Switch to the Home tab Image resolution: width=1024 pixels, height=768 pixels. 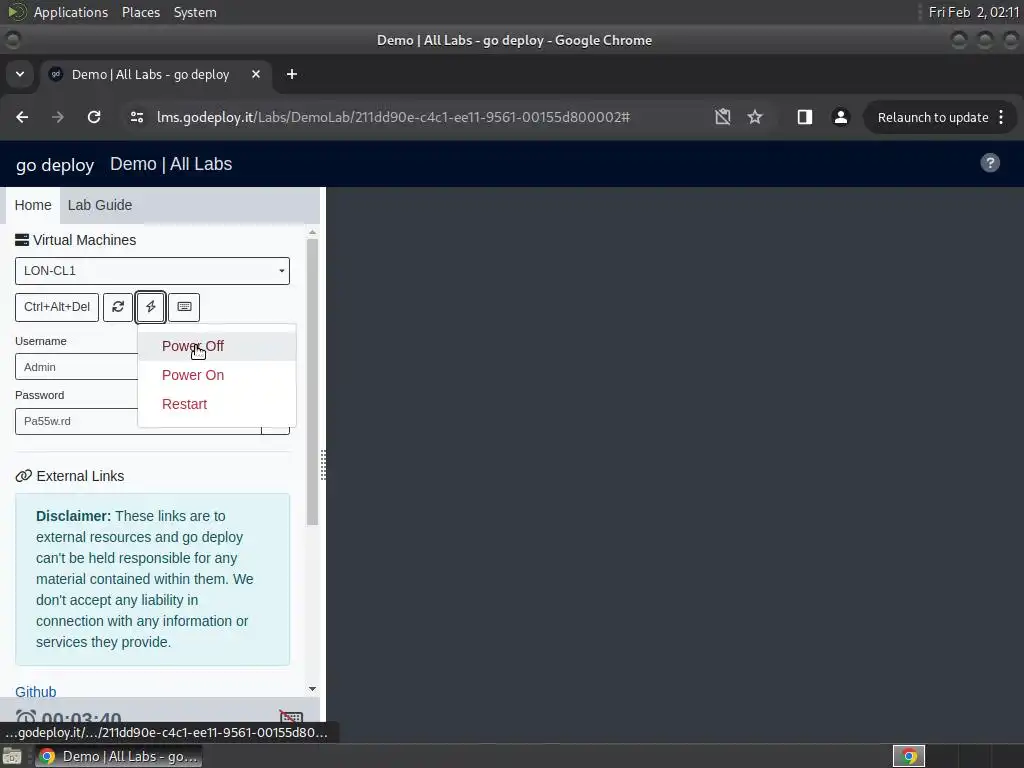(x=33, y=205)
